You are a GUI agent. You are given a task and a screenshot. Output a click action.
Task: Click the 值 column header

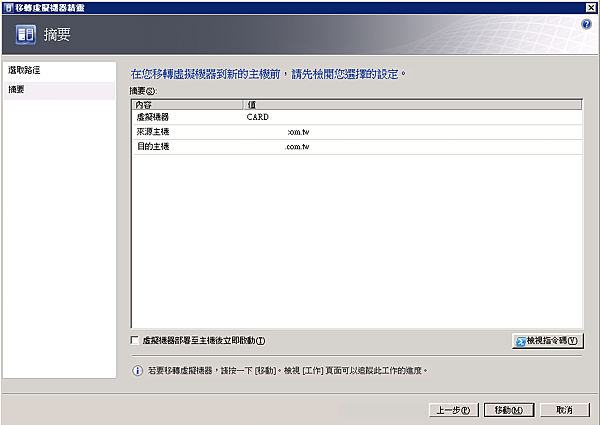(x=413, y=104)
